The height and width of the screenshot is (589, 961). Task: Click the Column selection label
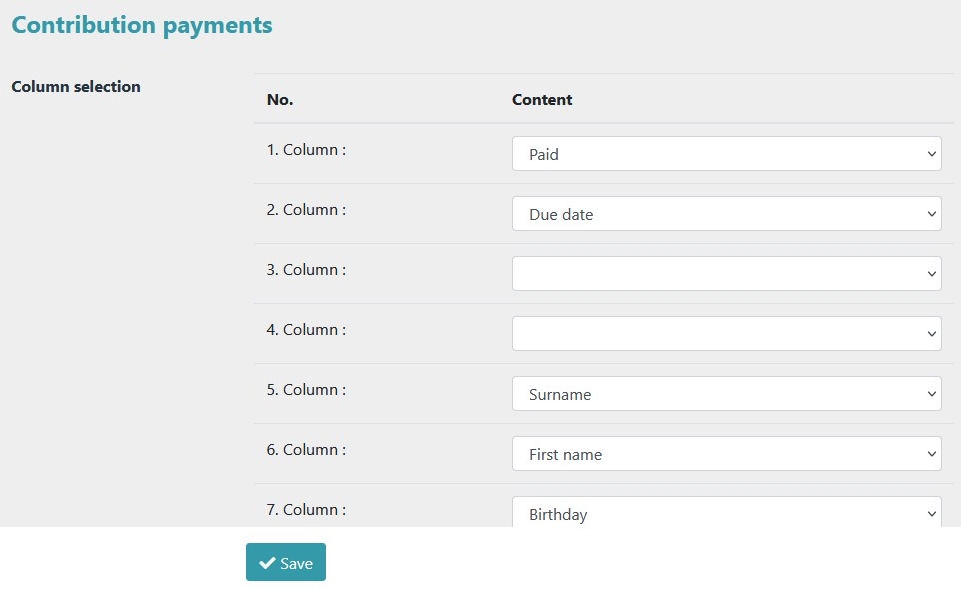[76, 87]
